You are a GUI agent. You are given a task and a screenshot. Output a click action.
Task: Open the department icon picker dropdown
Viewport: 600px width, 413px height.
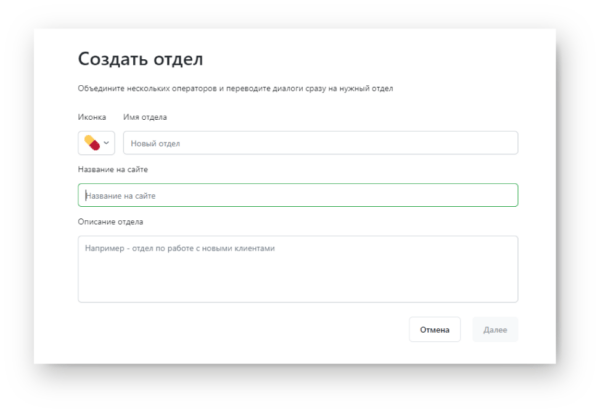pyautogui.click(x=96, y=143)
